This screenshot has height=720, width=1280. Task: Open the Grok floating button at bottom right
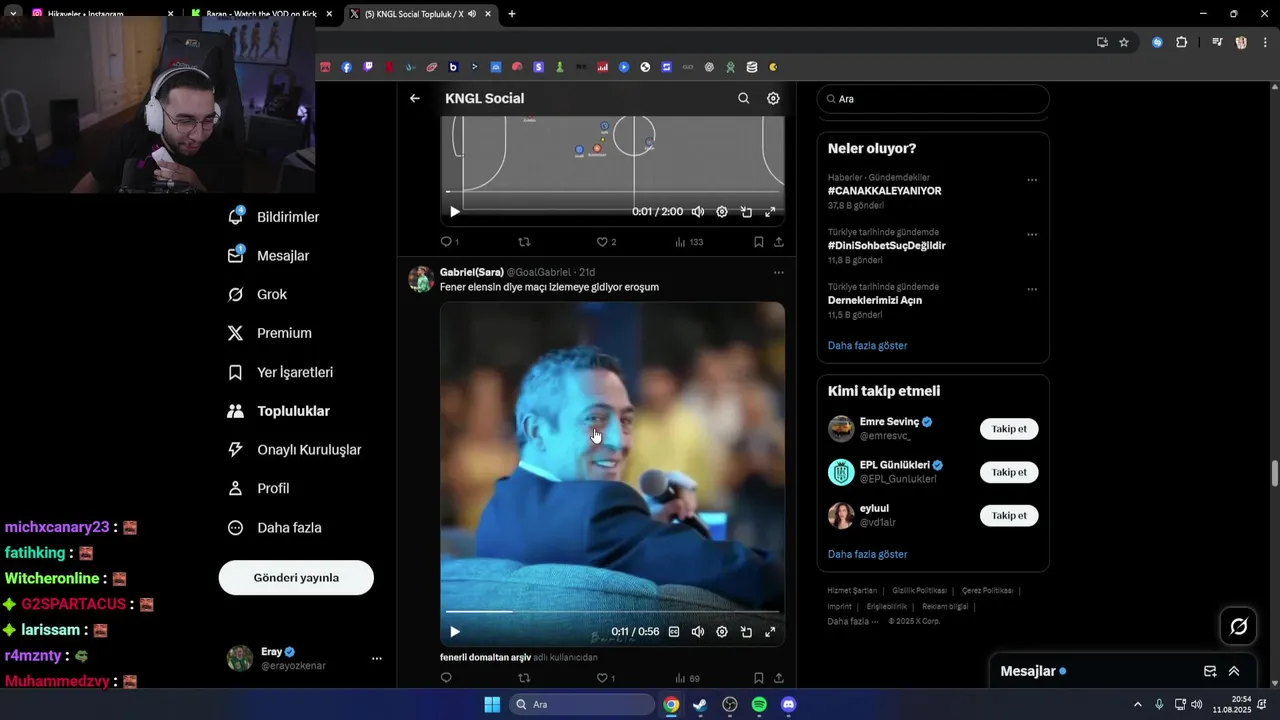tap(1239, 626)
